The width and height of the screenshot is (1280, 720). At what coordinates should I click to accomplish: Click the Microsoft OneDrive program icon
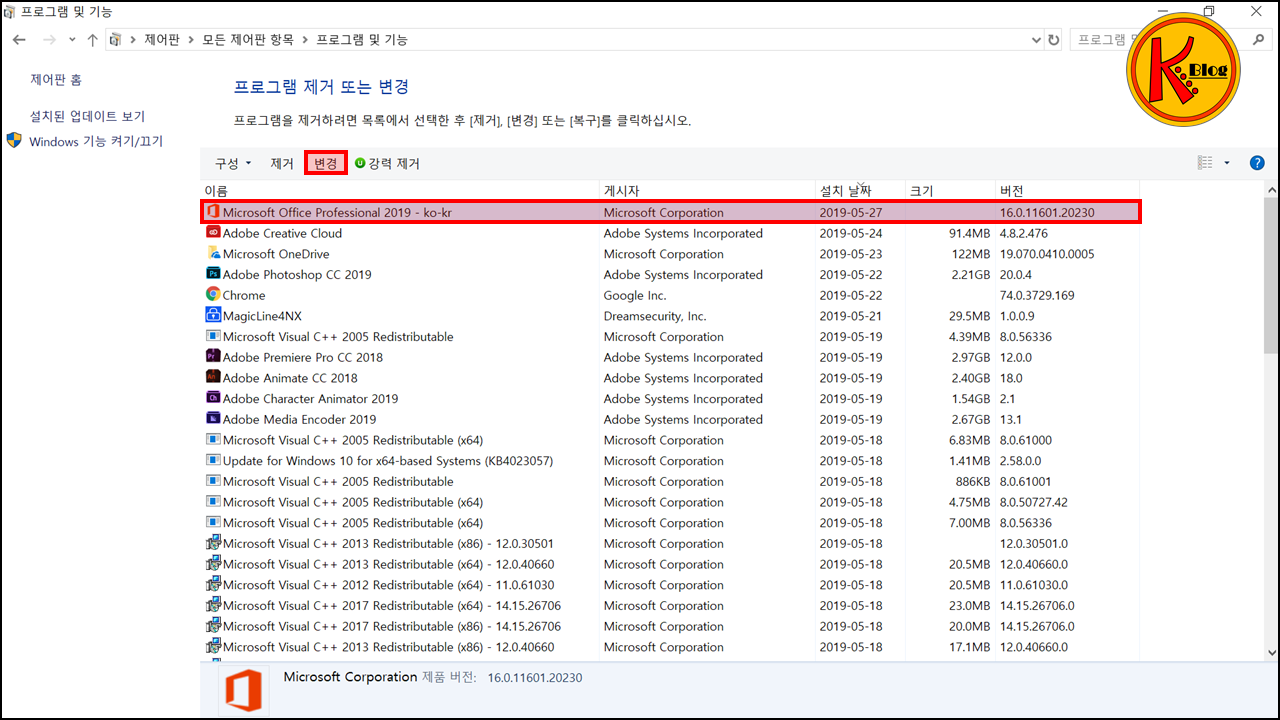[x=212, y=254]
